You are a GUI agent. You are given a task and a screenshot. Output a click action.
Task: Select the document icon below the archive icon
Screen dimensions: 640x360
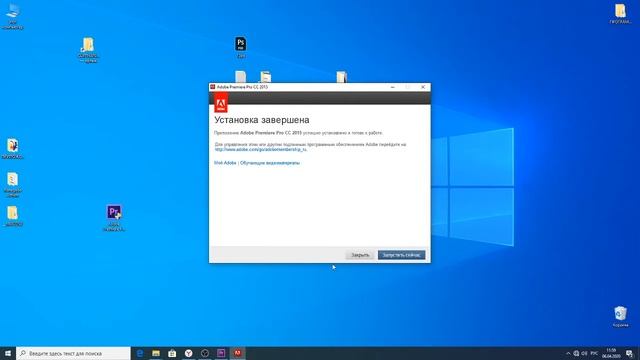(x=13, y=184)
